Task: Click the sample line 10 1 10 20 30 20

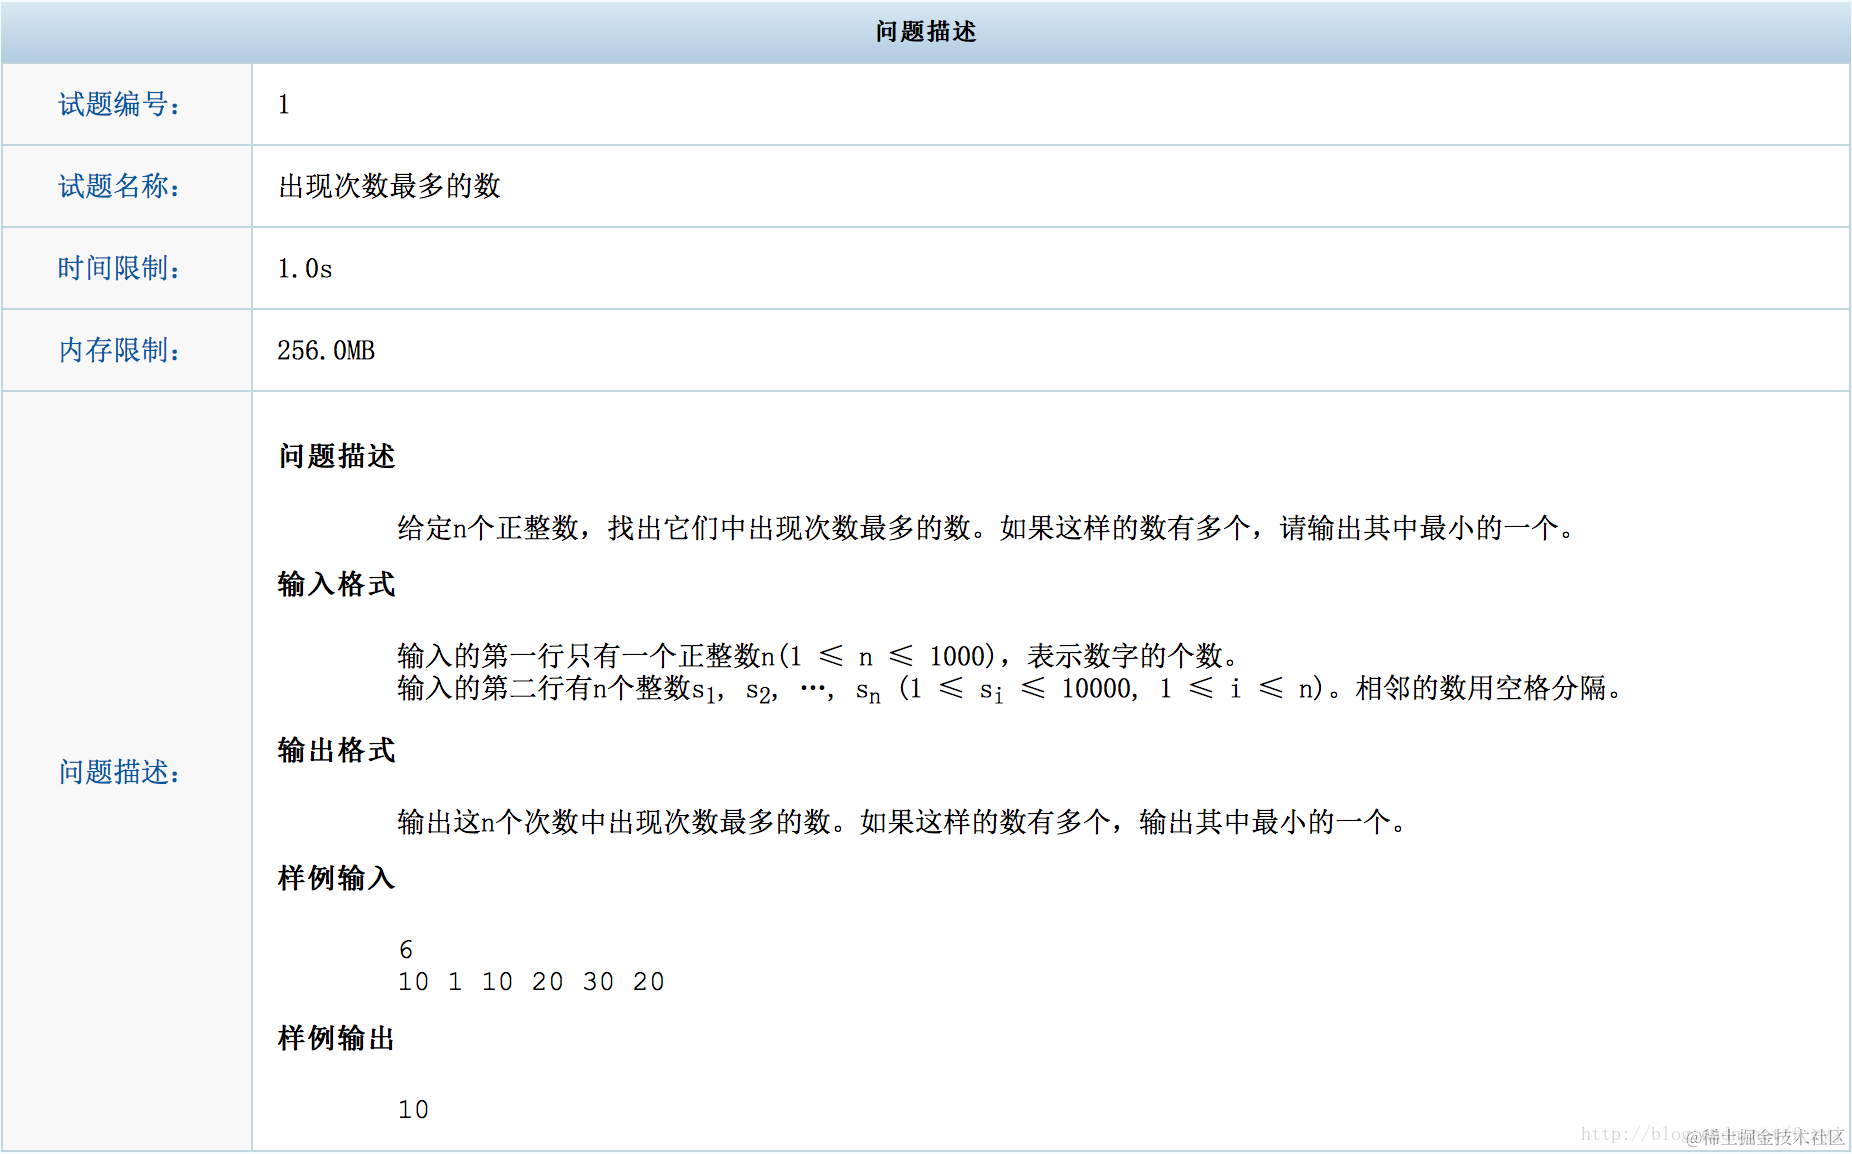Action: (531, 982)
